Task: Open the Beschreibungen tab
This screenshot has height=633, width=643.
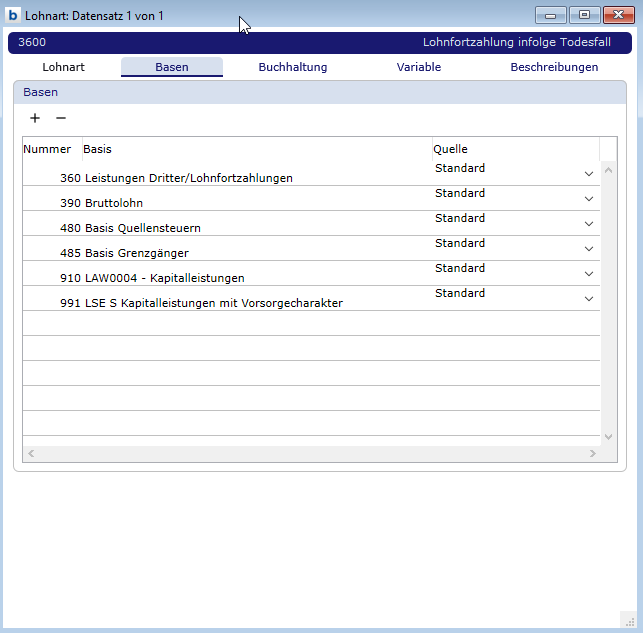Action: point(554,67)
